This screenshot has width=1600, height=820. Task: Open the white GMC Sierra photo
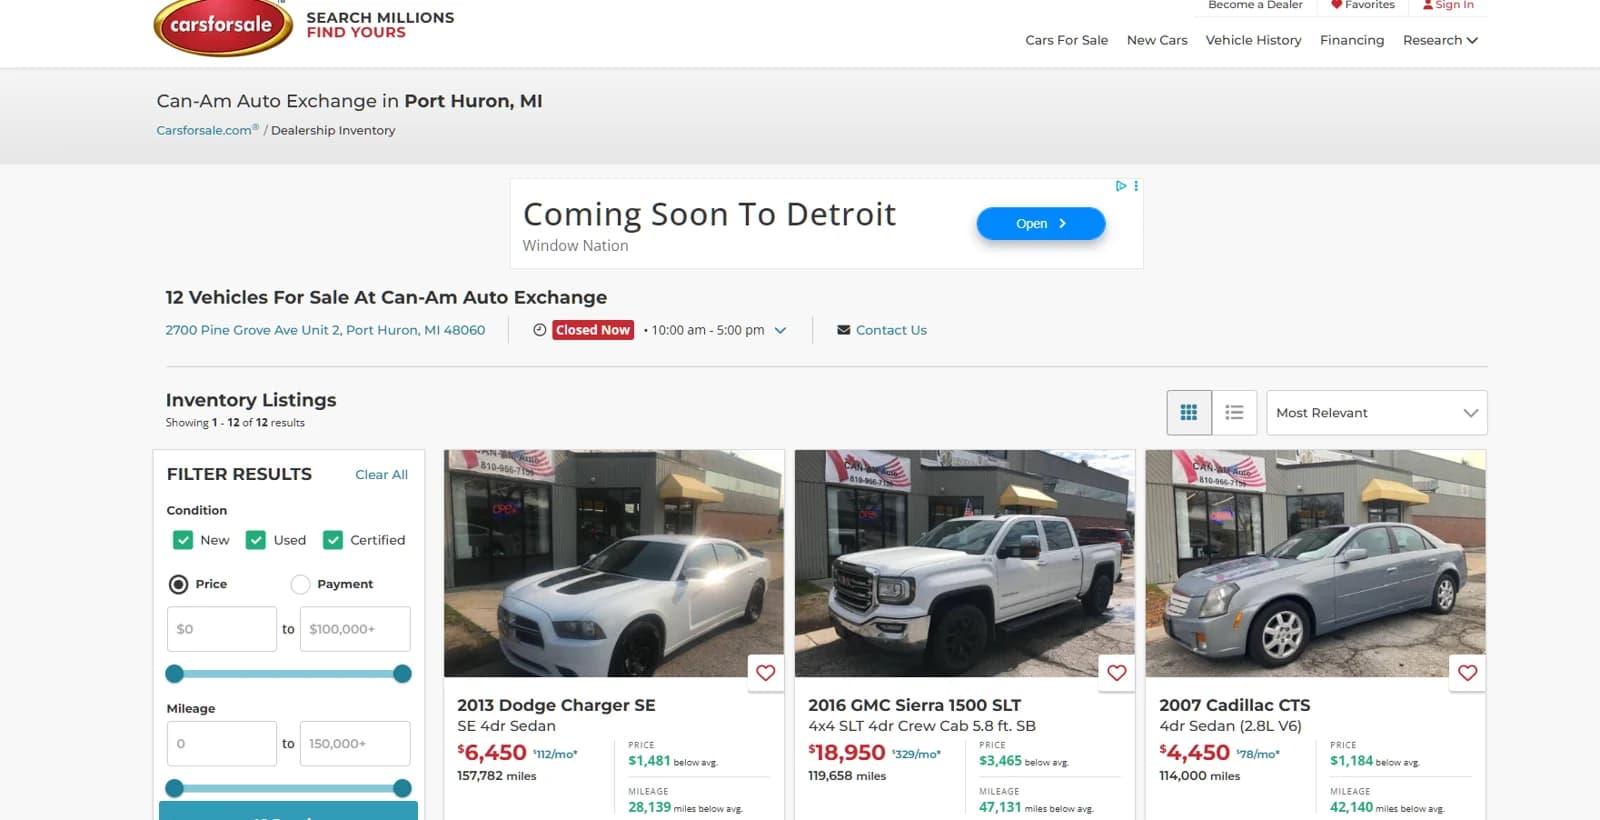[x=965, y=563]
